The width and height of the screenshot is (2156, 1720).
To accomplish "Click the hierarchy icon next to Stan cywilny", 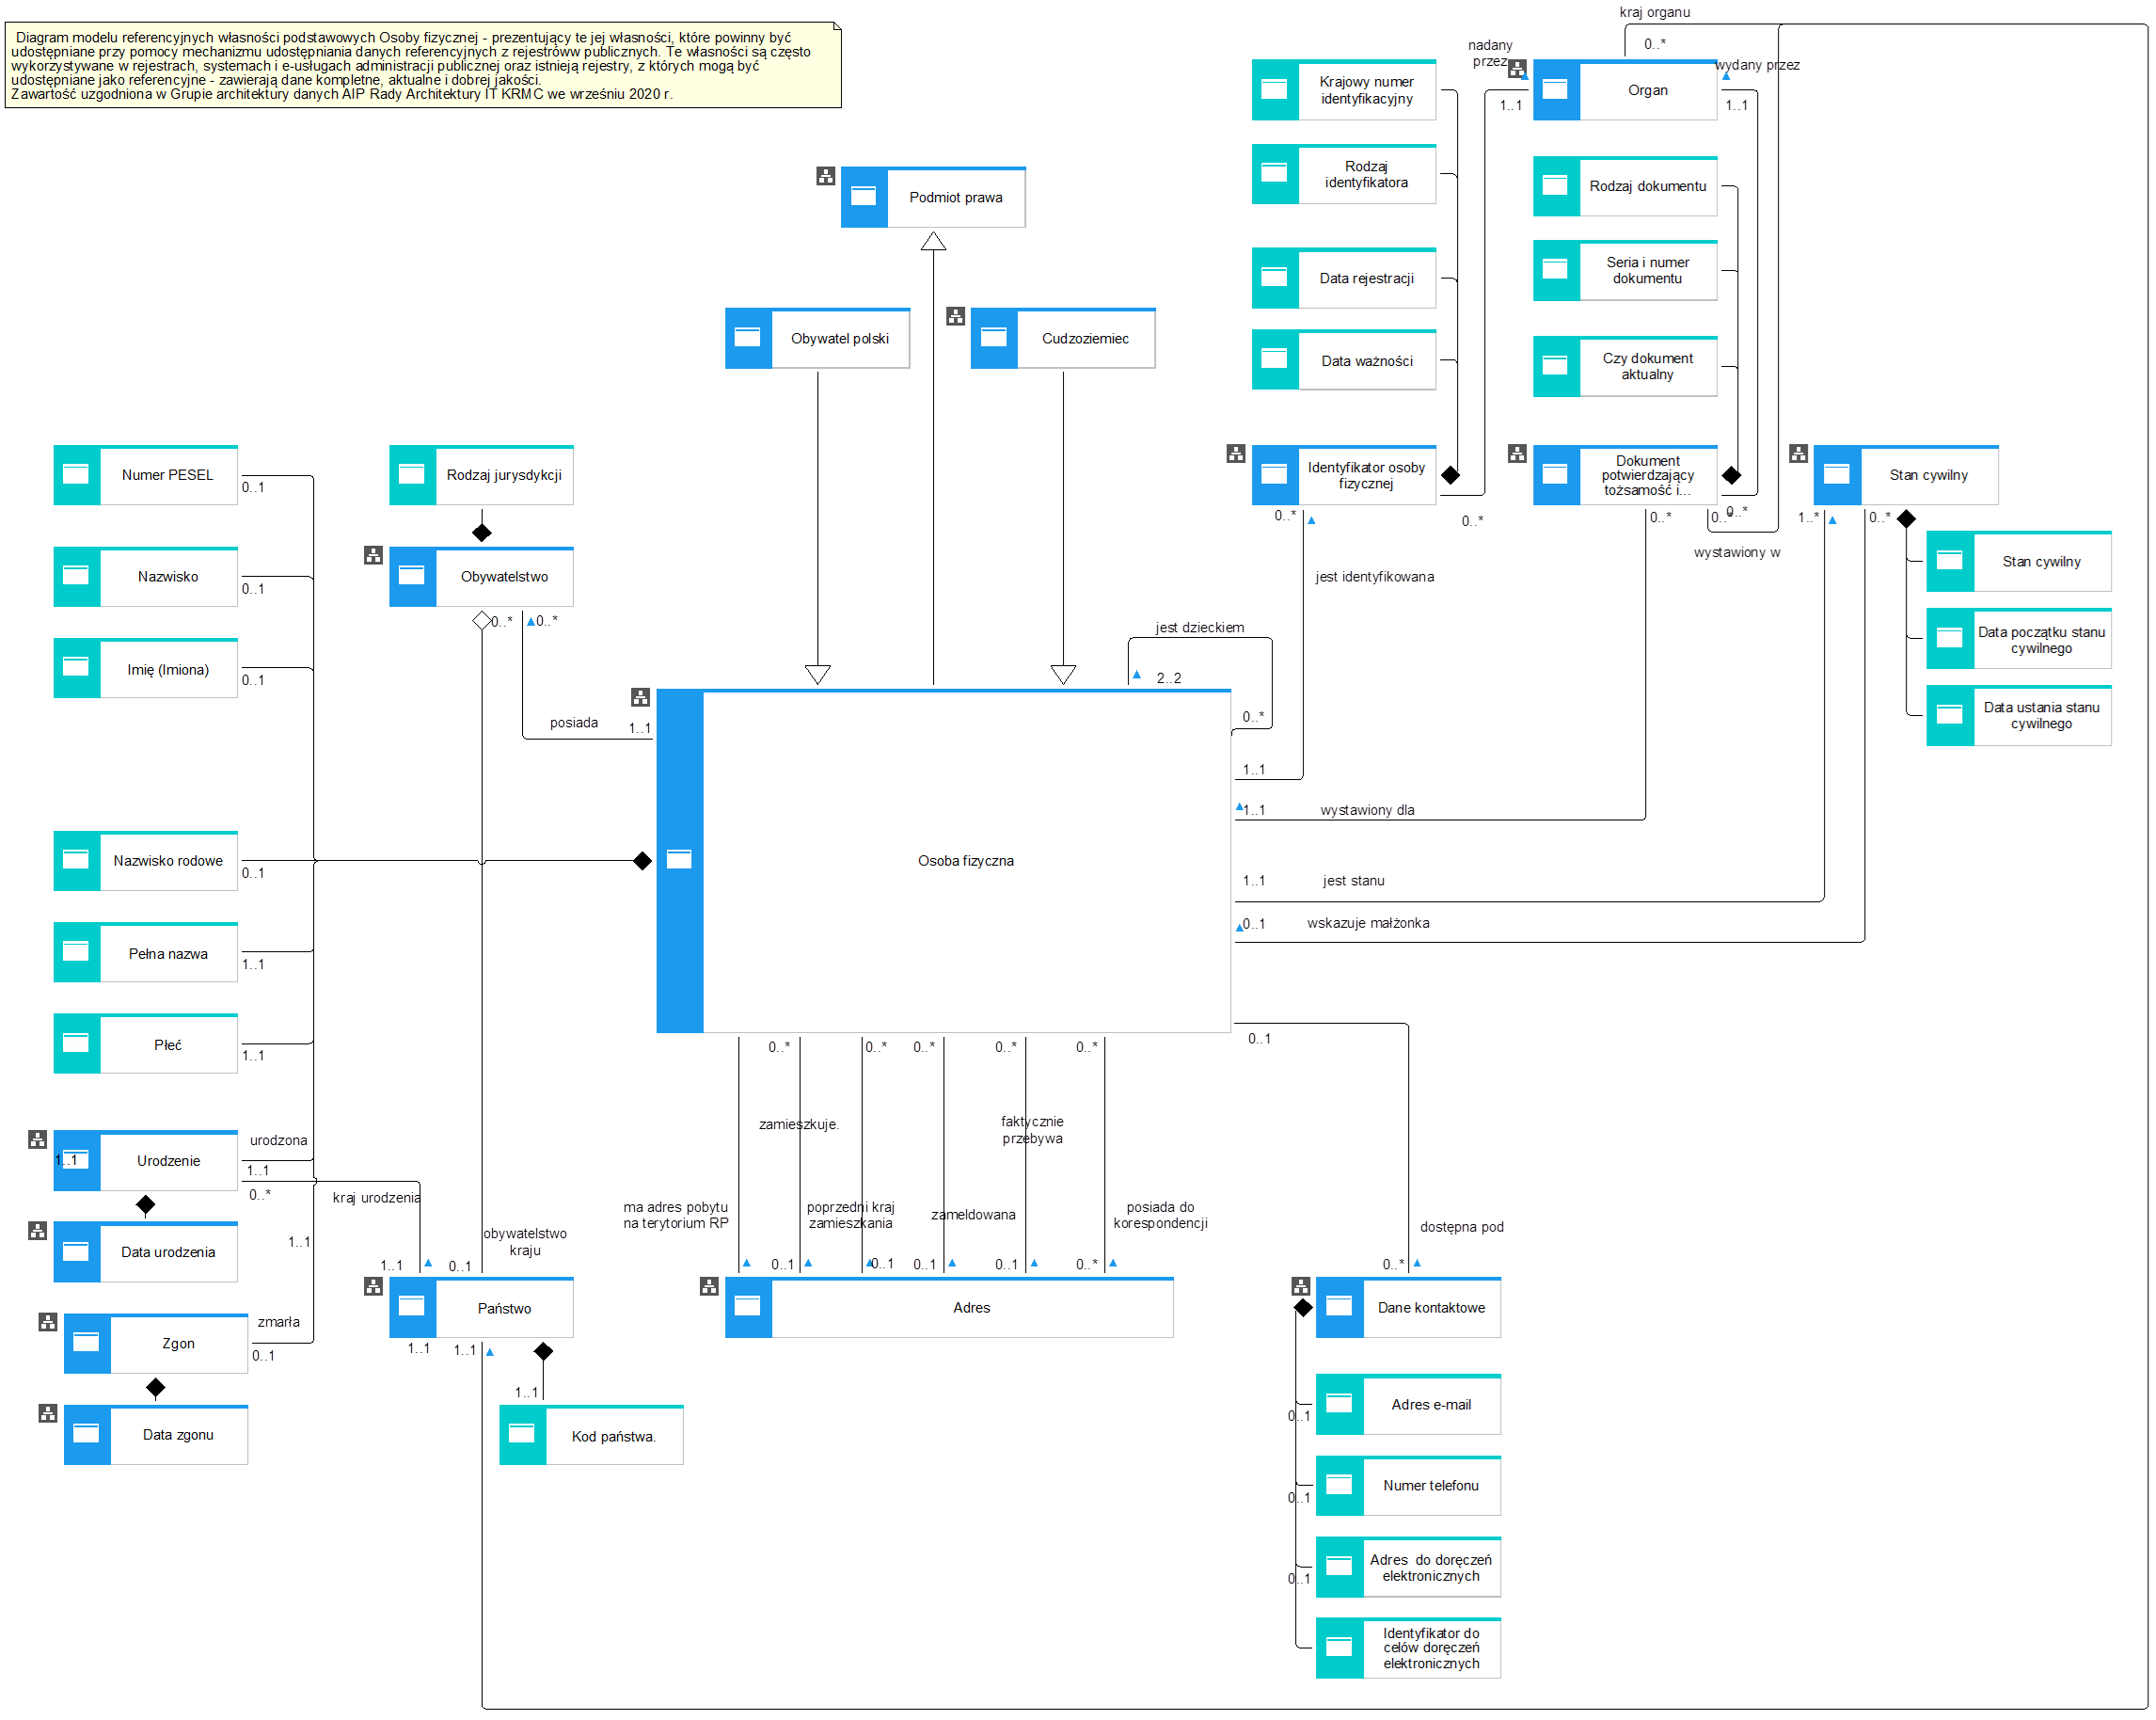I will [1798, 453].
